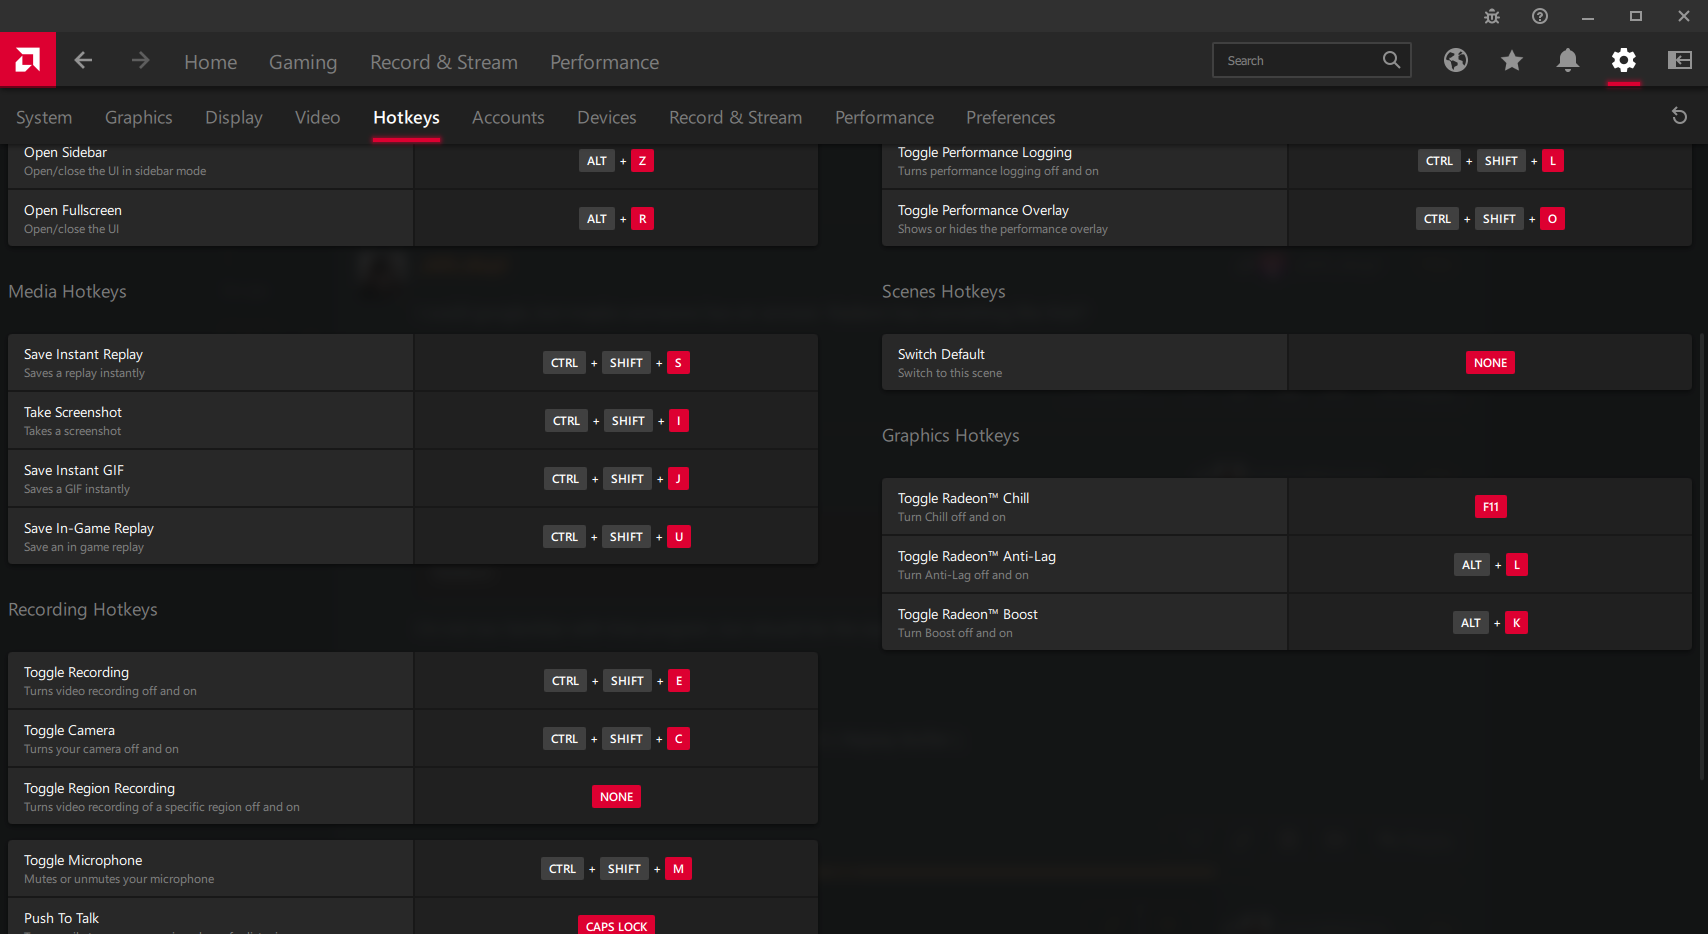Image resolution: width=1708 pixels, height=934 pixels.
Task: Switch to the Graphics settings tab
Action: (x=139, y=118)
